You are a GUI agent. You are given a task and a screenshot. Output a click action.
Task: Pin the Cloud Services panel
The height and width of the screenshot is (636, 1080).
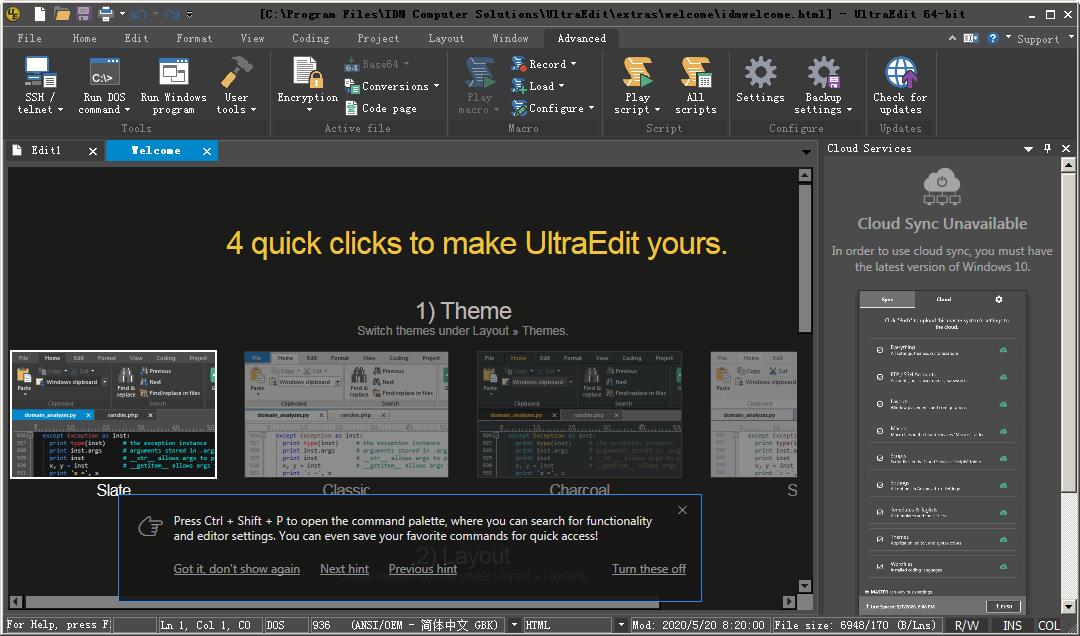click(x=1048, y=148)
